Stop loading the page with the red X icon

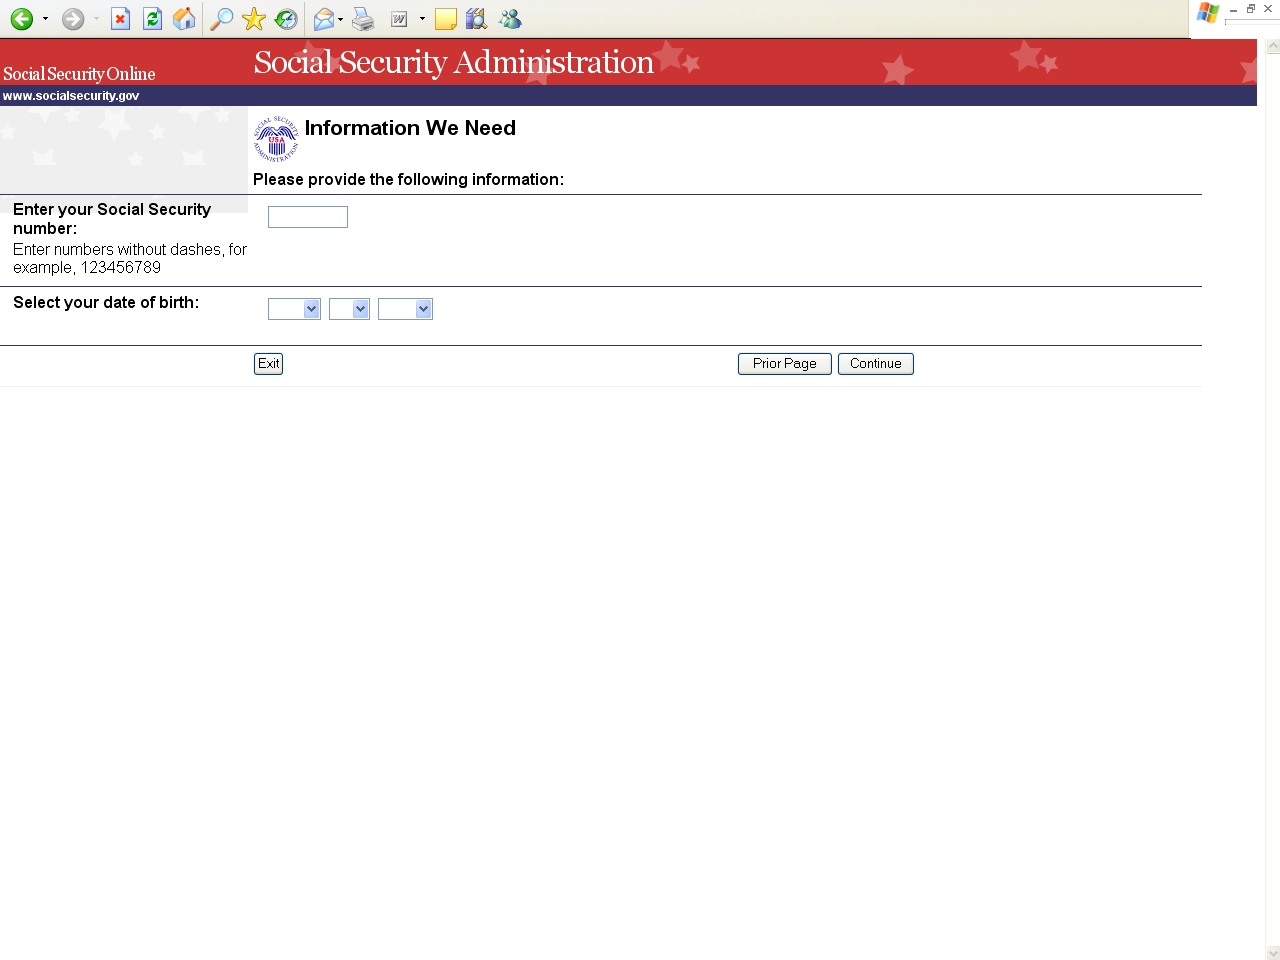click(120, 19)
